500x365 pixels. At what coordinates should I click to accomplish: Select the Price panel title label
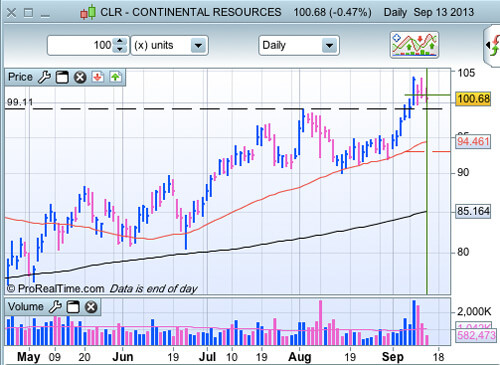(20, 77)
